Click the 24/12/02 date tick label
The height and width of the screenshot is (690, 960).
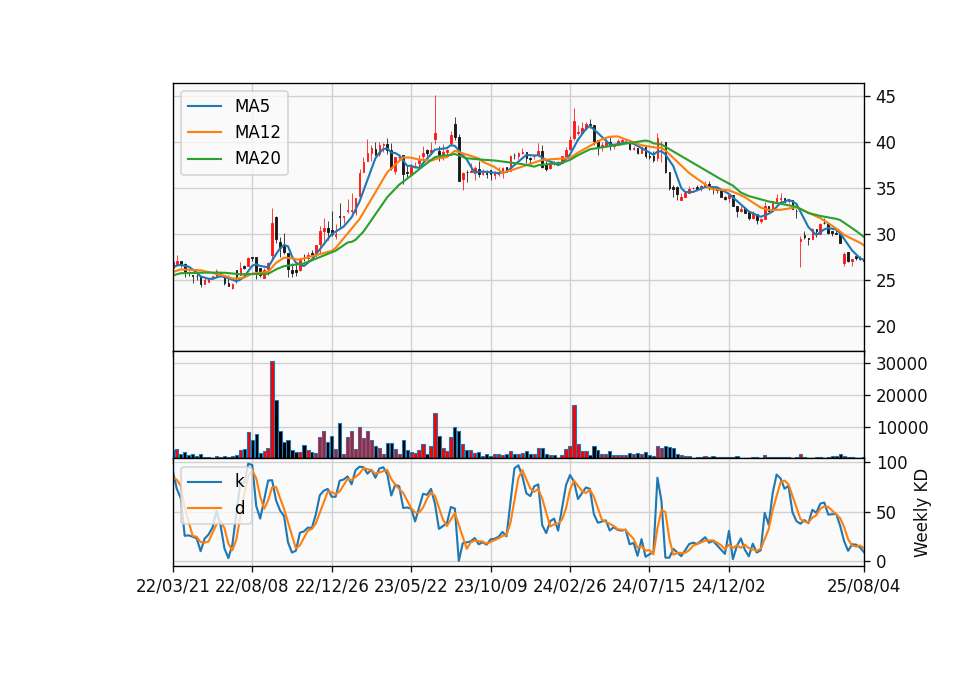point(729,586)
